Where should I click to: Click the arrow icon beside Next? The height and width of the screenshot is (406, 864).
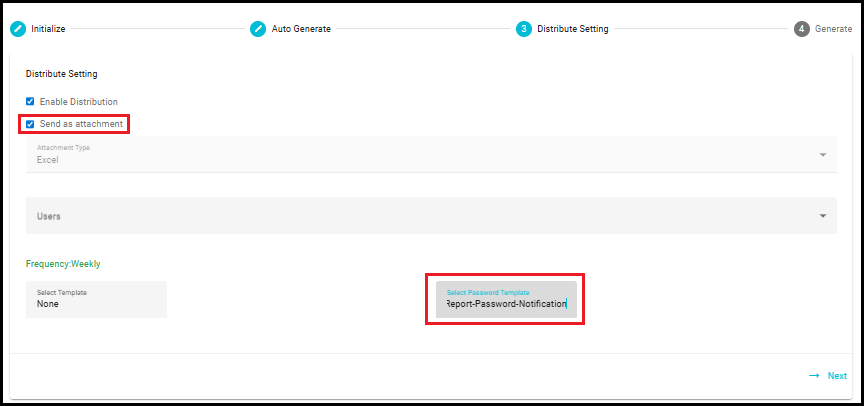(814, 376)
